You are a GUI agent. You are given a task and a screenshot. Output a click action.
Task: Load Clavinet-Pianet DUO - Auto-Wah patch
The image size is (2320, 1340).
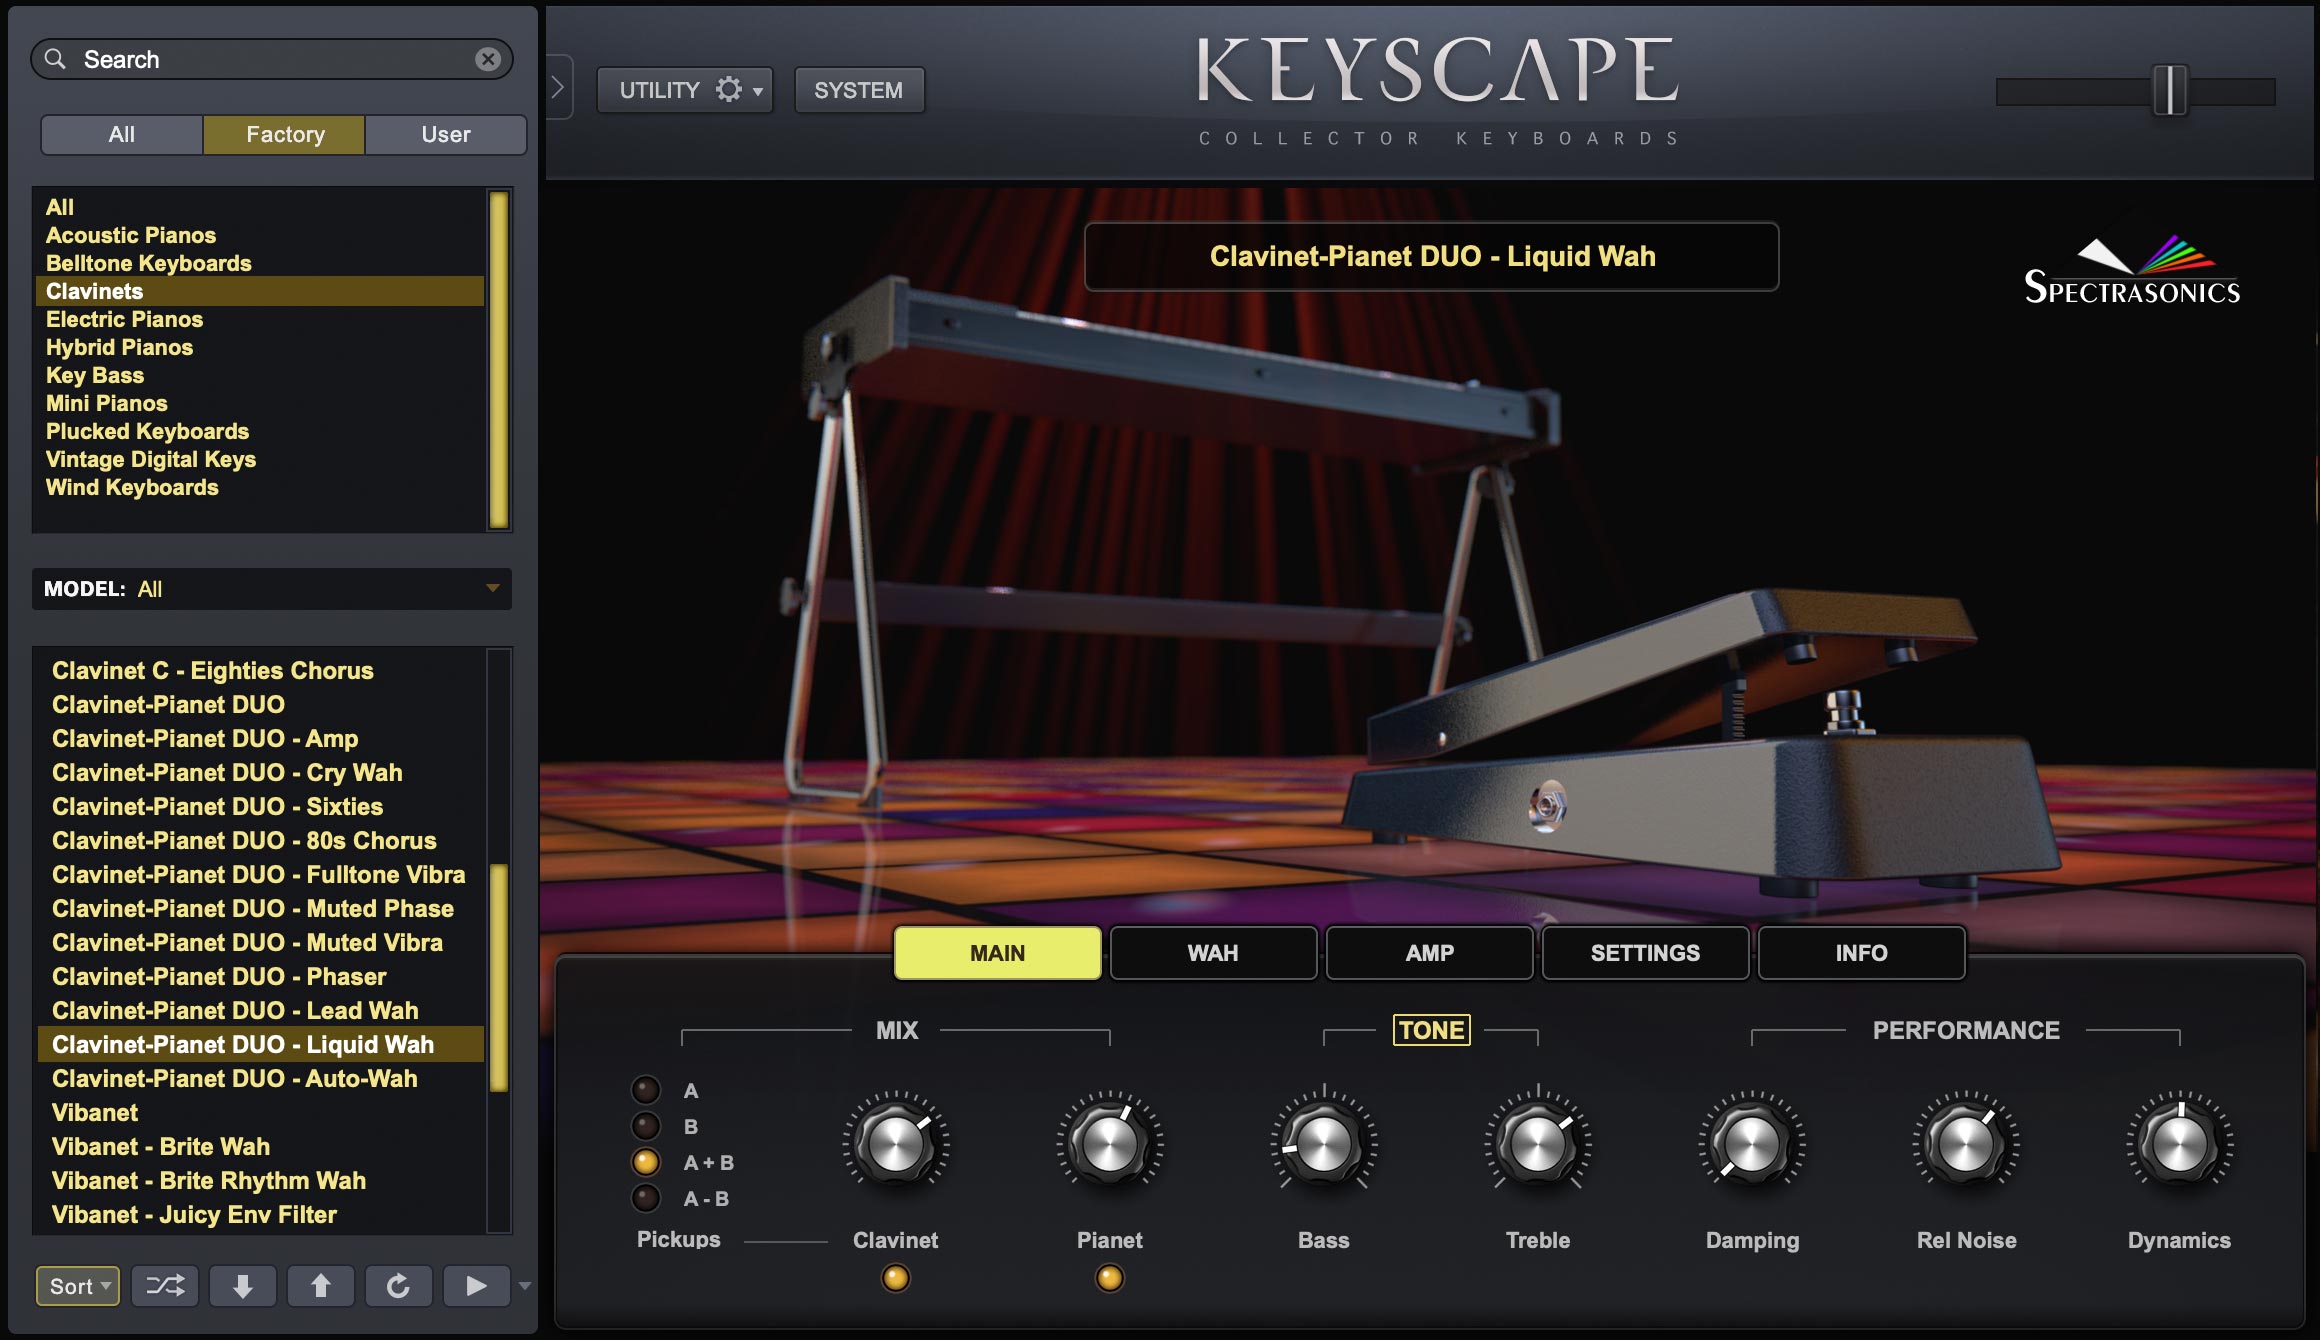pos(260,1078)
